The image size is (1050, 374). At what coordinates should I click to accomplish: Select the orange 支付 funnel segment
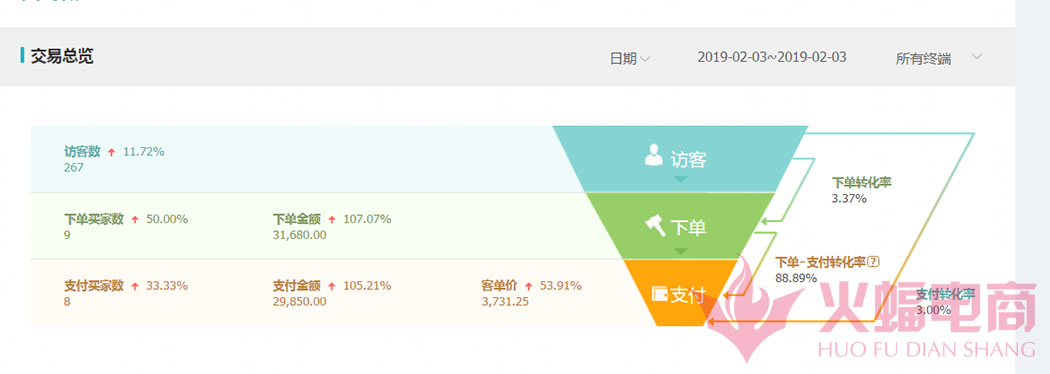point(680,292)
